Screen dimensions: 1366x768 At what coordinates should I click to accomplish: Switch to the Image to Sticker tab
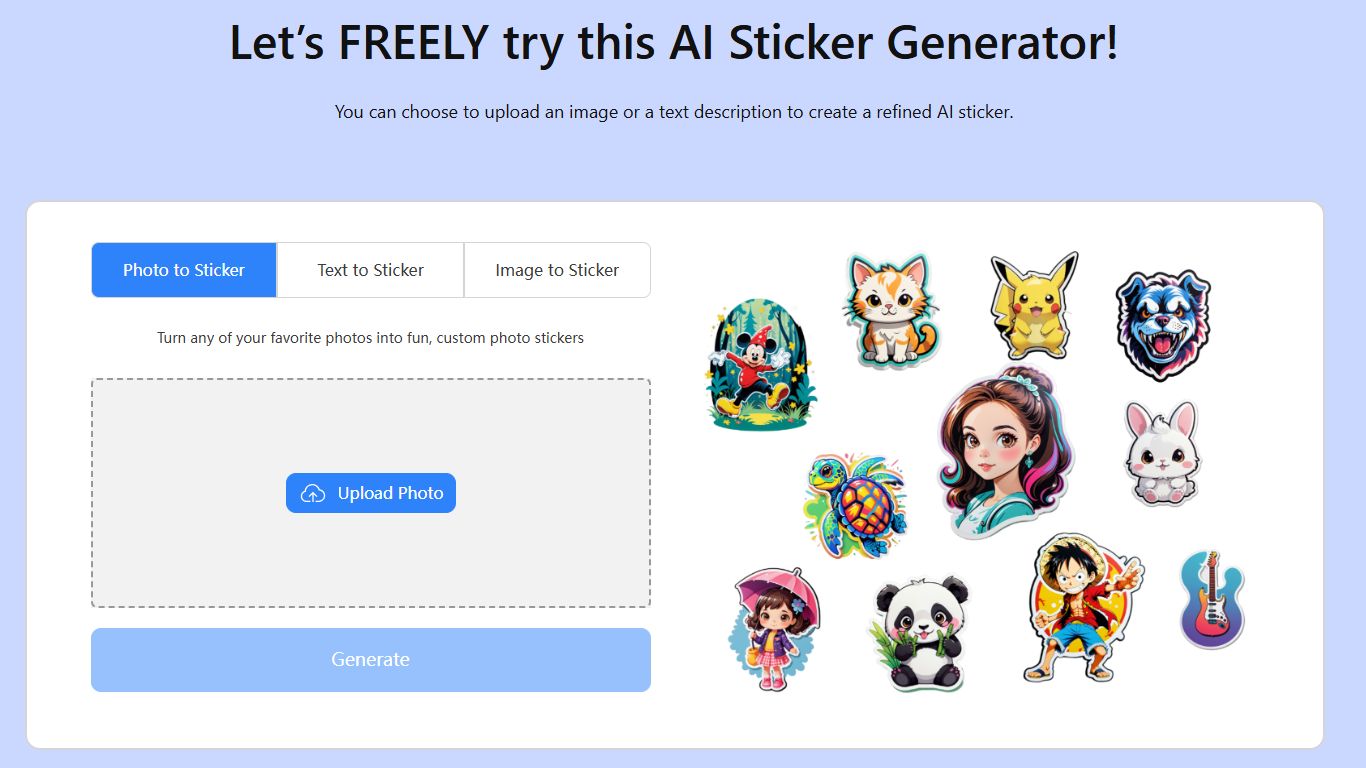557,269
